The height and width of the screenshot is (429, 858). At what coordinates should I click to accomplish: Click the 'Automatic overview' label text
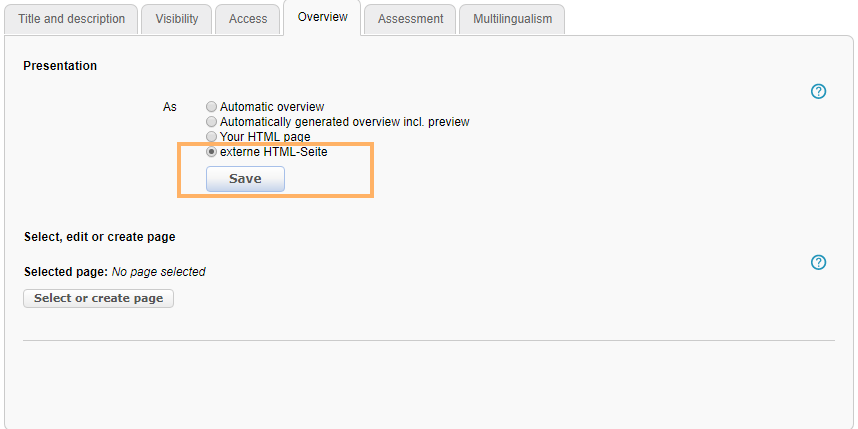[x=272, y=107]
